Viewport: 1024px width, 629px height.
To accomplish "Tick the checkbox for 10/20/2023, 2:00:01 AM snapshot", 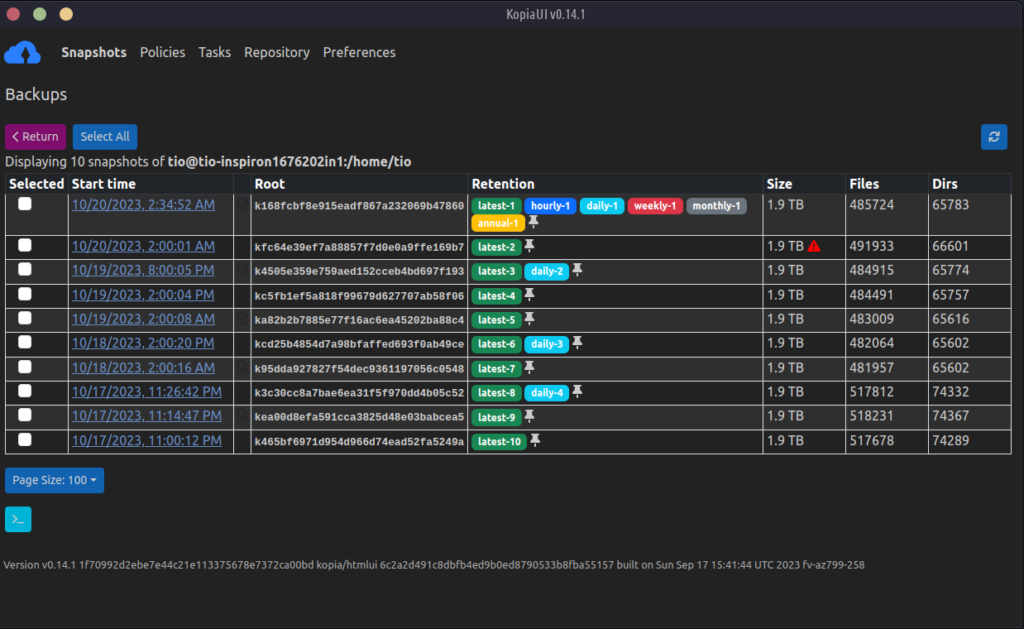I will point(25,245).
